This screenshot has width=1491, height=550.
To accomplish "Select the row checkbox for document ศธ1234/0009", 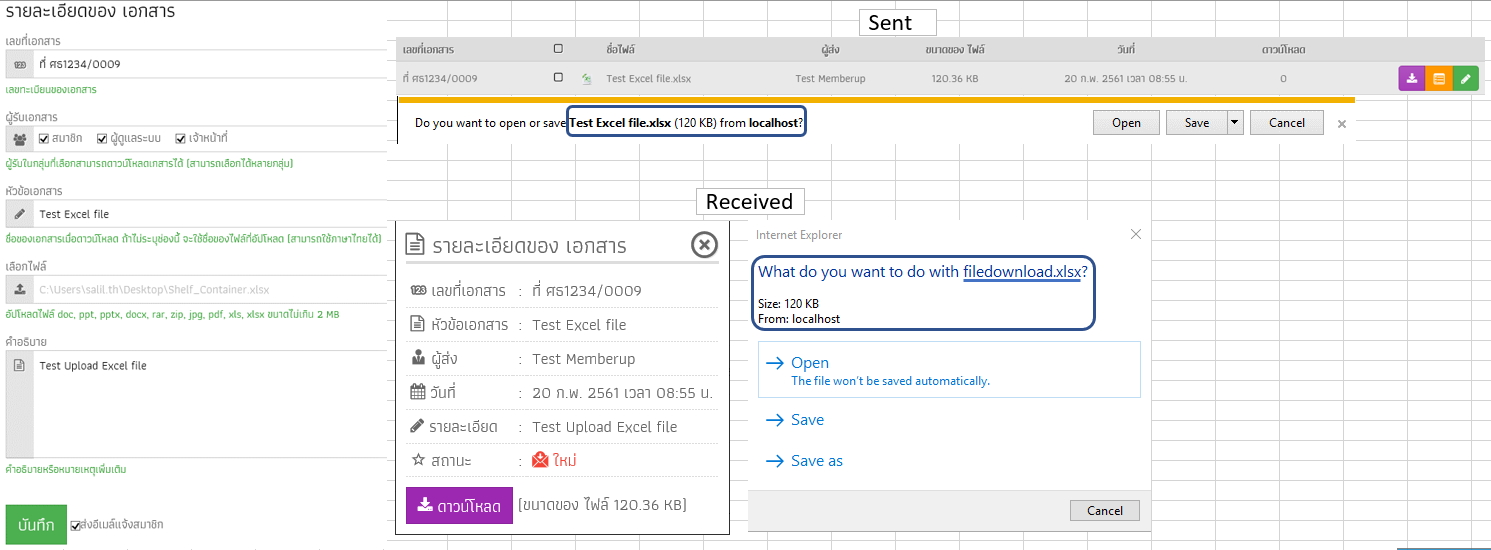I will click(558, 78).
